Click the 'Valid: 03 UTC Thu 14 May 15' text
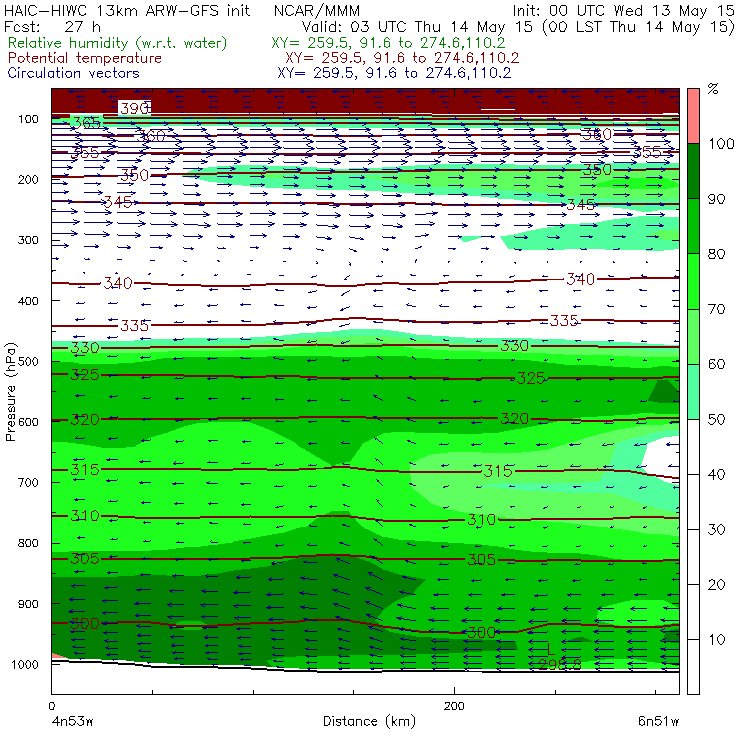Screen dimensions: 740x740 pyautogui.click(x=417, y=27)
